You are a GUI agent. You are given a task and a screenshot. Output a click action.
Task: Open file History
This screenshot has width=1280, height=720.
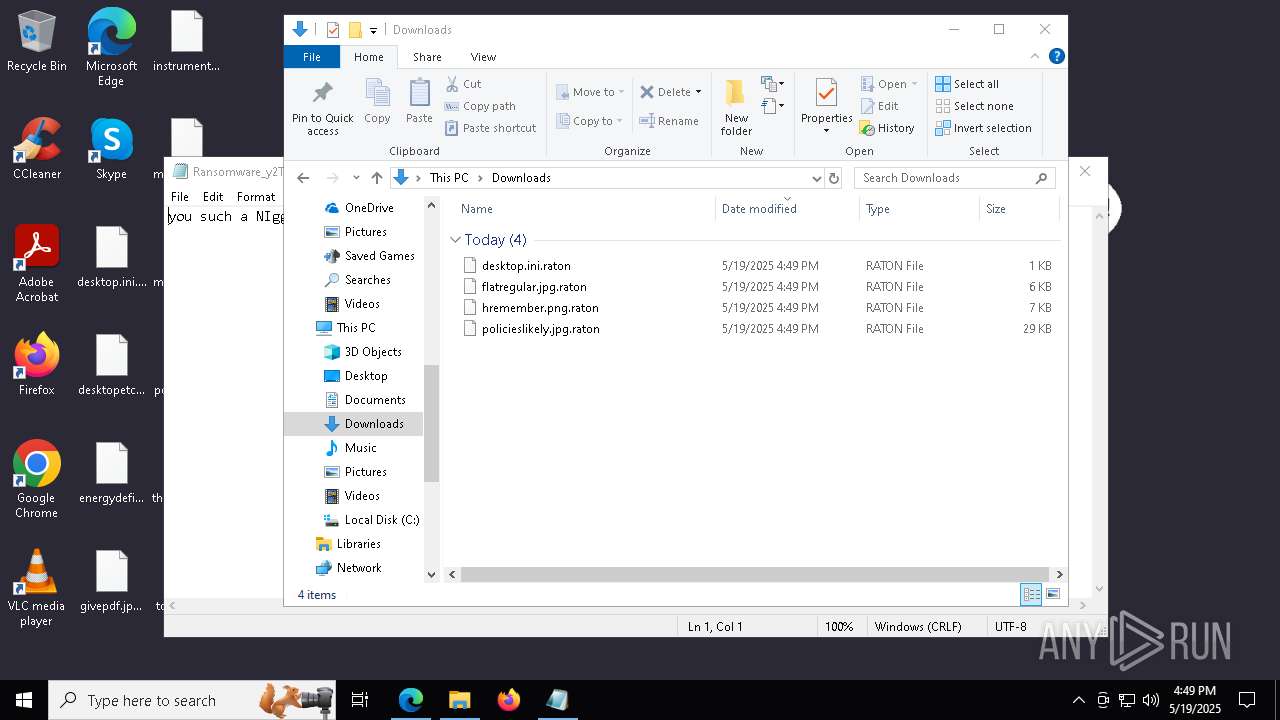887,128
